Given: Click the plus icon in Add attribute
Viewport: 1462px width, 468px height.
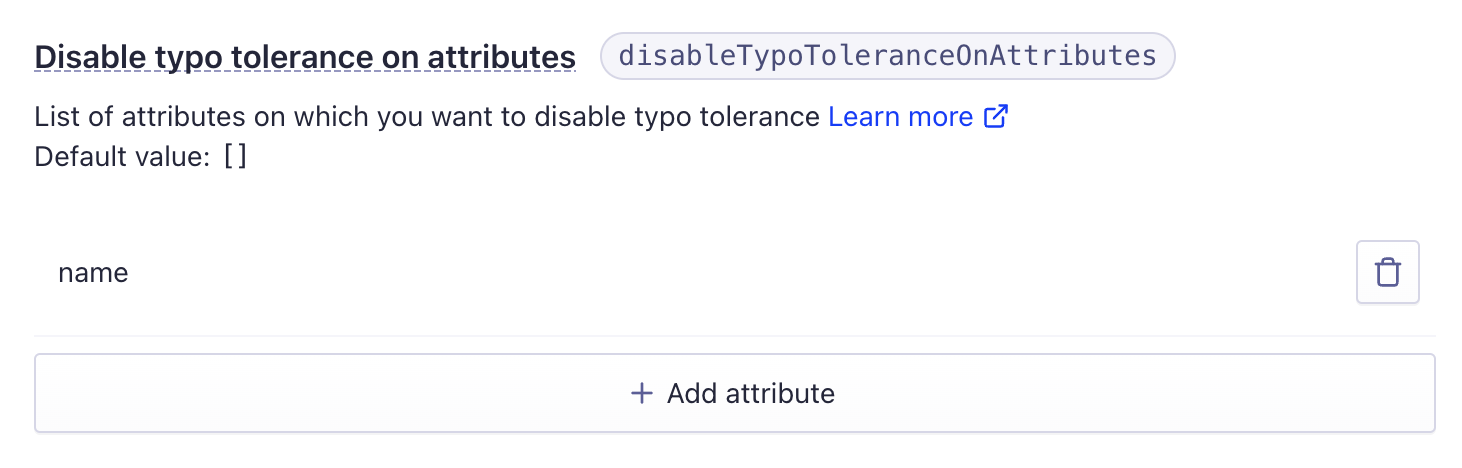Looking at the screenshot, I should pos(642,393).
